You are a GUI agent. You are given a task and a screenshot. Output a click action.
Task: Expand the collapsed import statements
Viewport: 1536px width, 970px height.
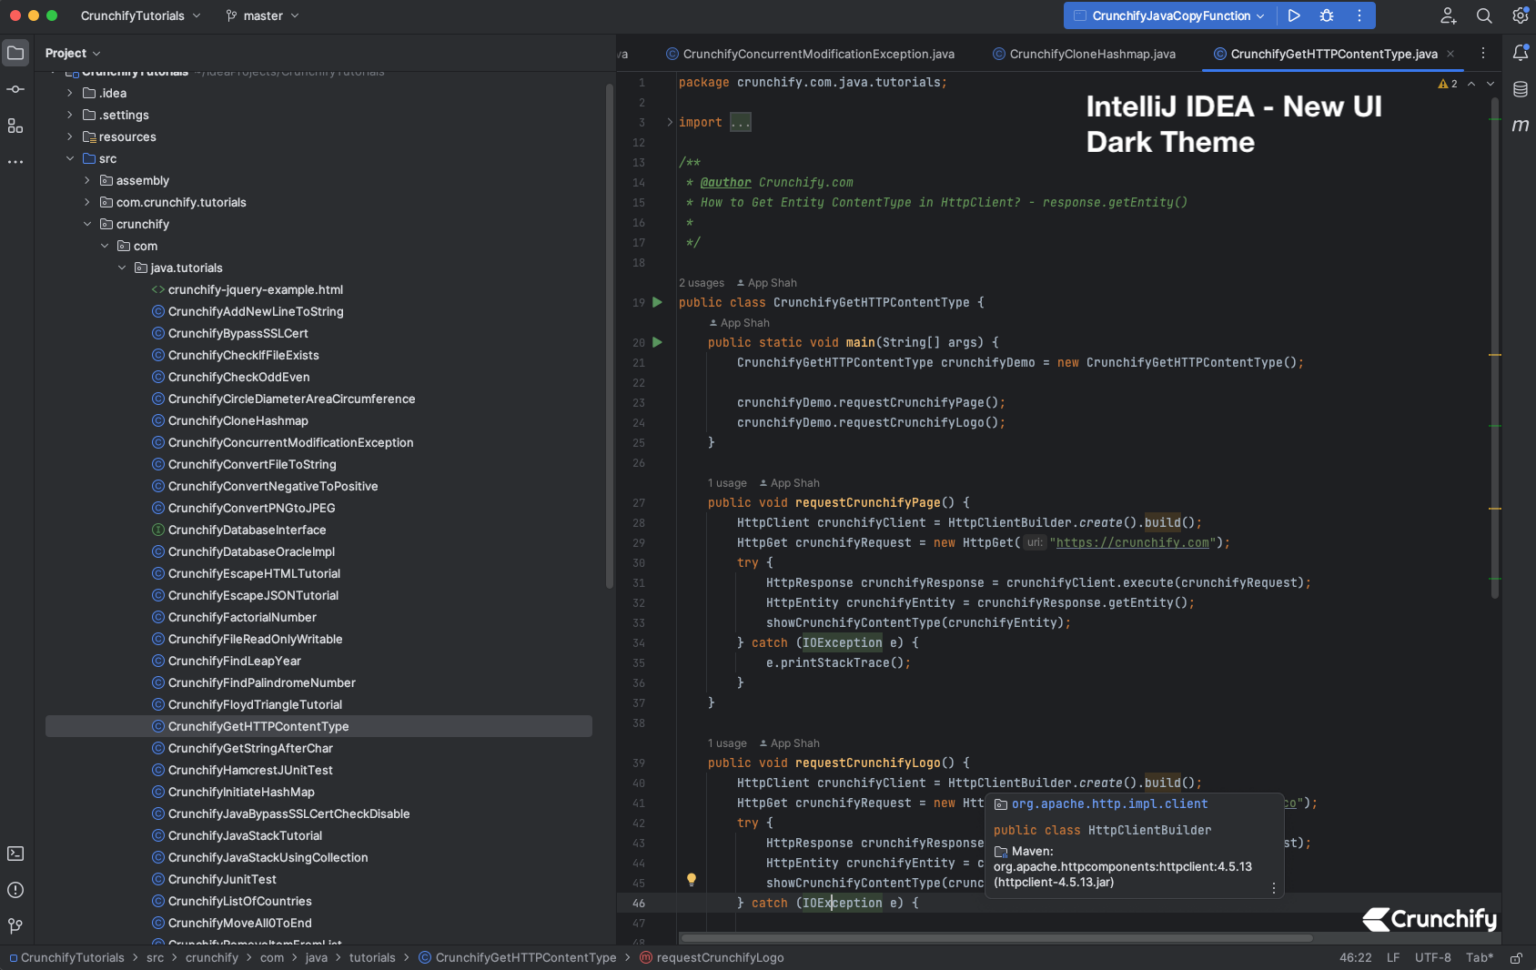(x=739, y=121)
